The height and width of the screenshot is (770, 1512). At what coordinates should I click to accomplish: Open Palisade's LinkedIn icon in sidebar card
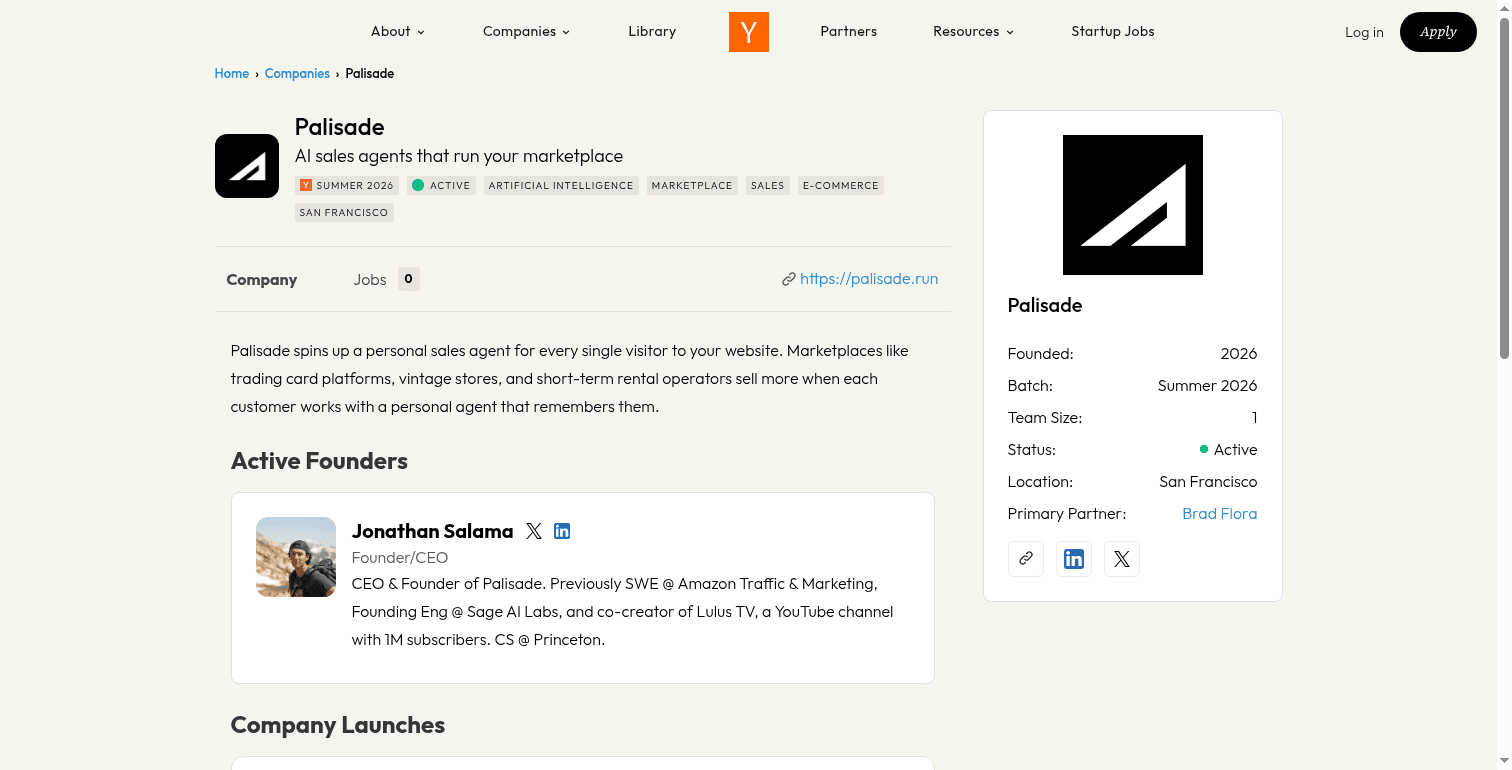tap(1074, 559)
